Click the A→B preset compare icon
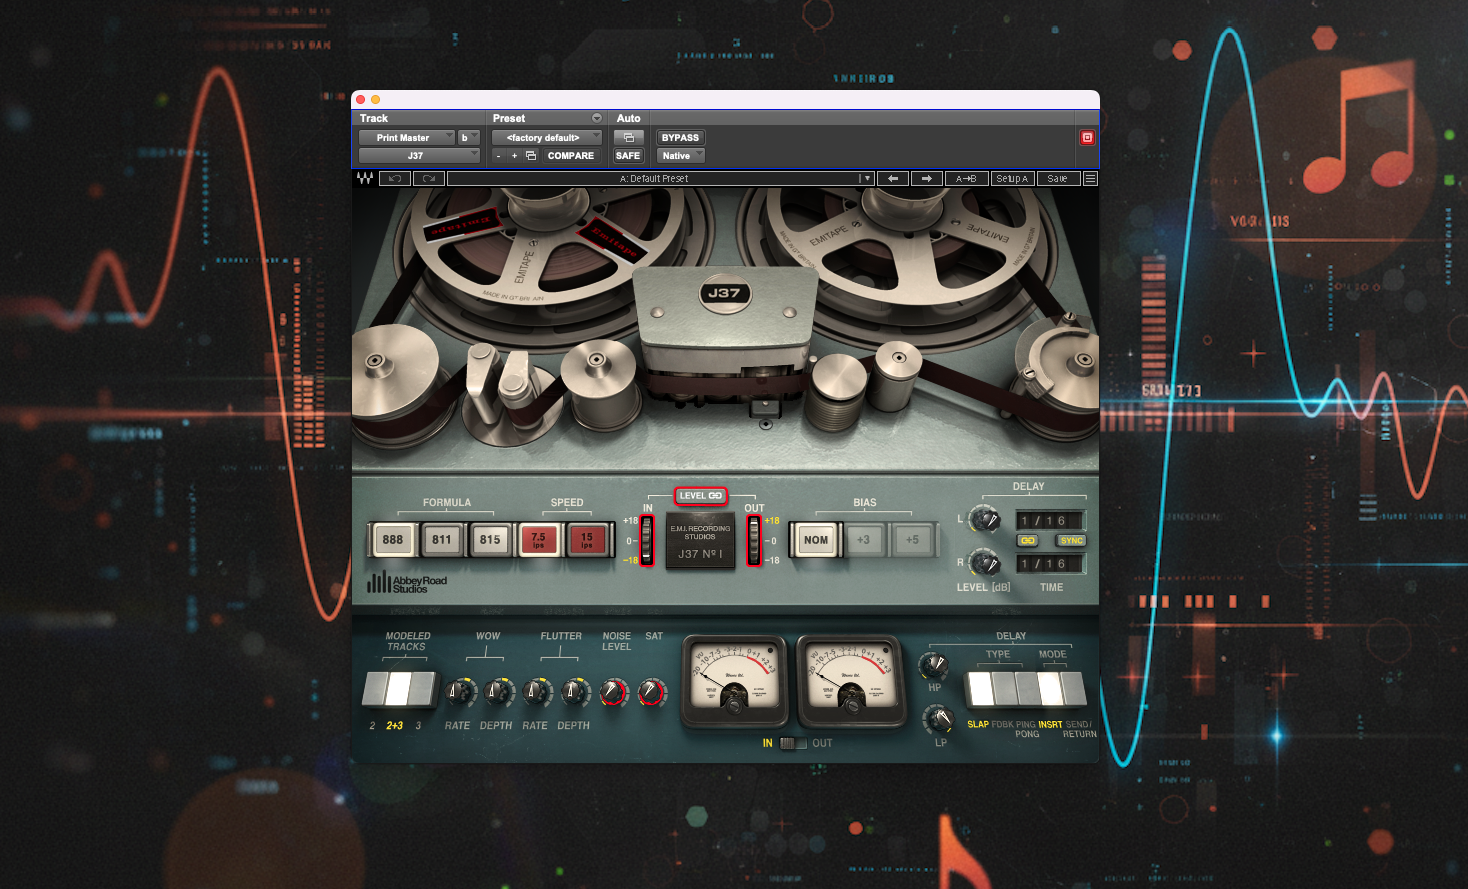Viewport: 1468px width, 889px height. click(965, 178)
